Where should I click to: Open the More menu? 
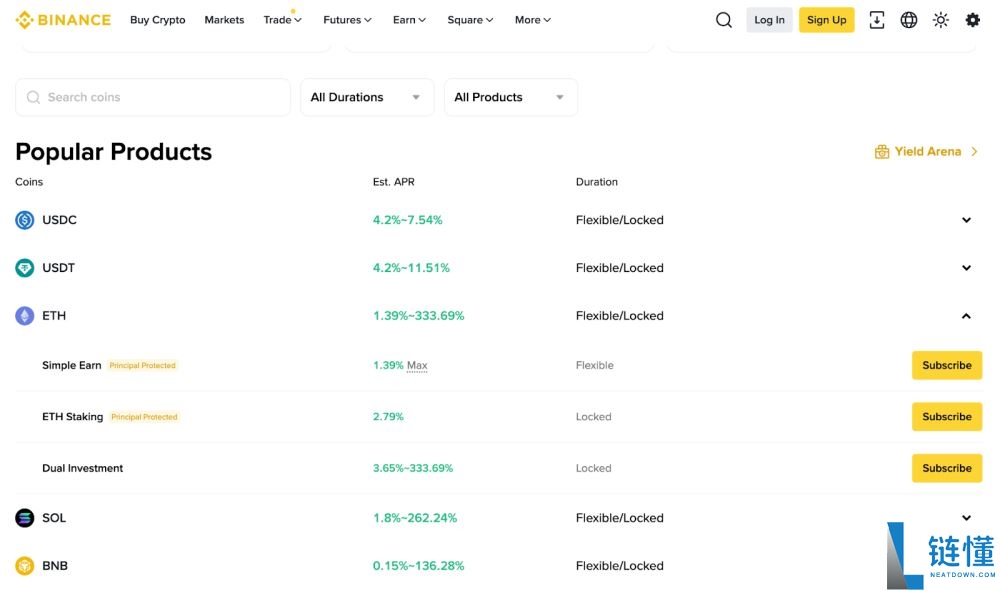point(533,20)
